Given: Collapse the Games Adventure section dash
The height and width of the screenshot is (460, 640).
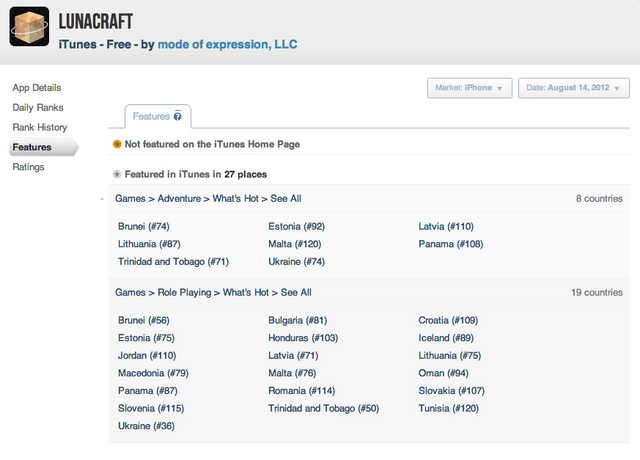Looking at the screenshot, I should [102, 199].
